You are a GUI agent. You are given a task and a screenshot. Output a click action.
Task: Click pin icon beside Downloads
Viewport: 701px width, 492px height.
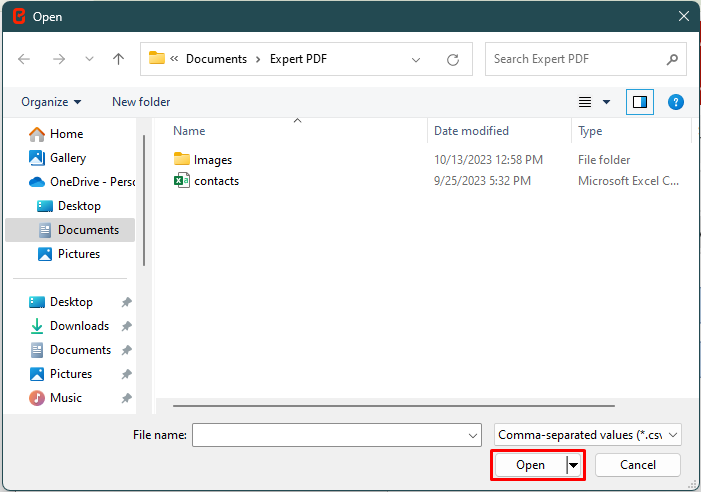(127, 326)
